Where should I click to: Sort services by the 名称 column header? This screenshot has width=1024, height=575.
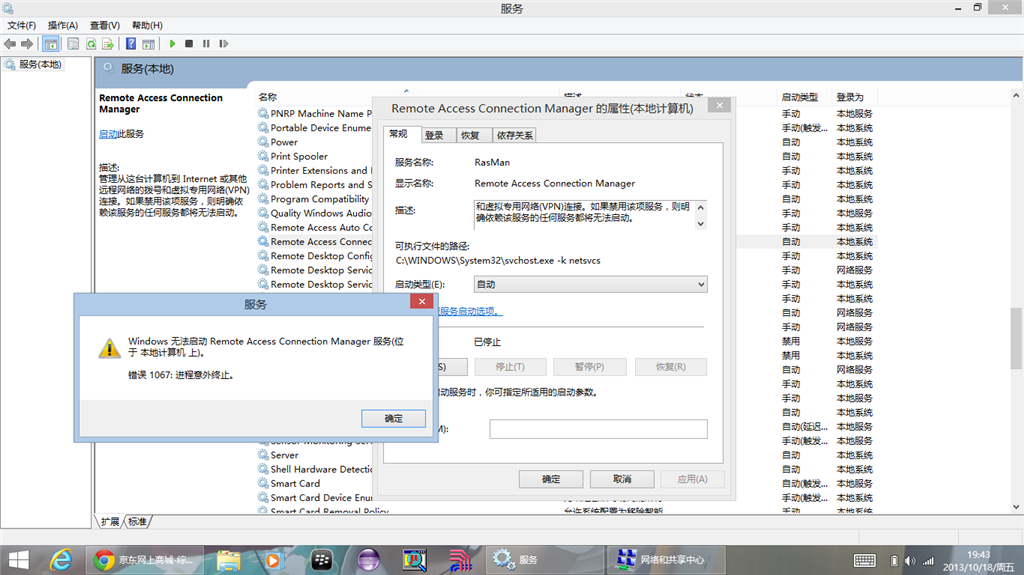268,97
